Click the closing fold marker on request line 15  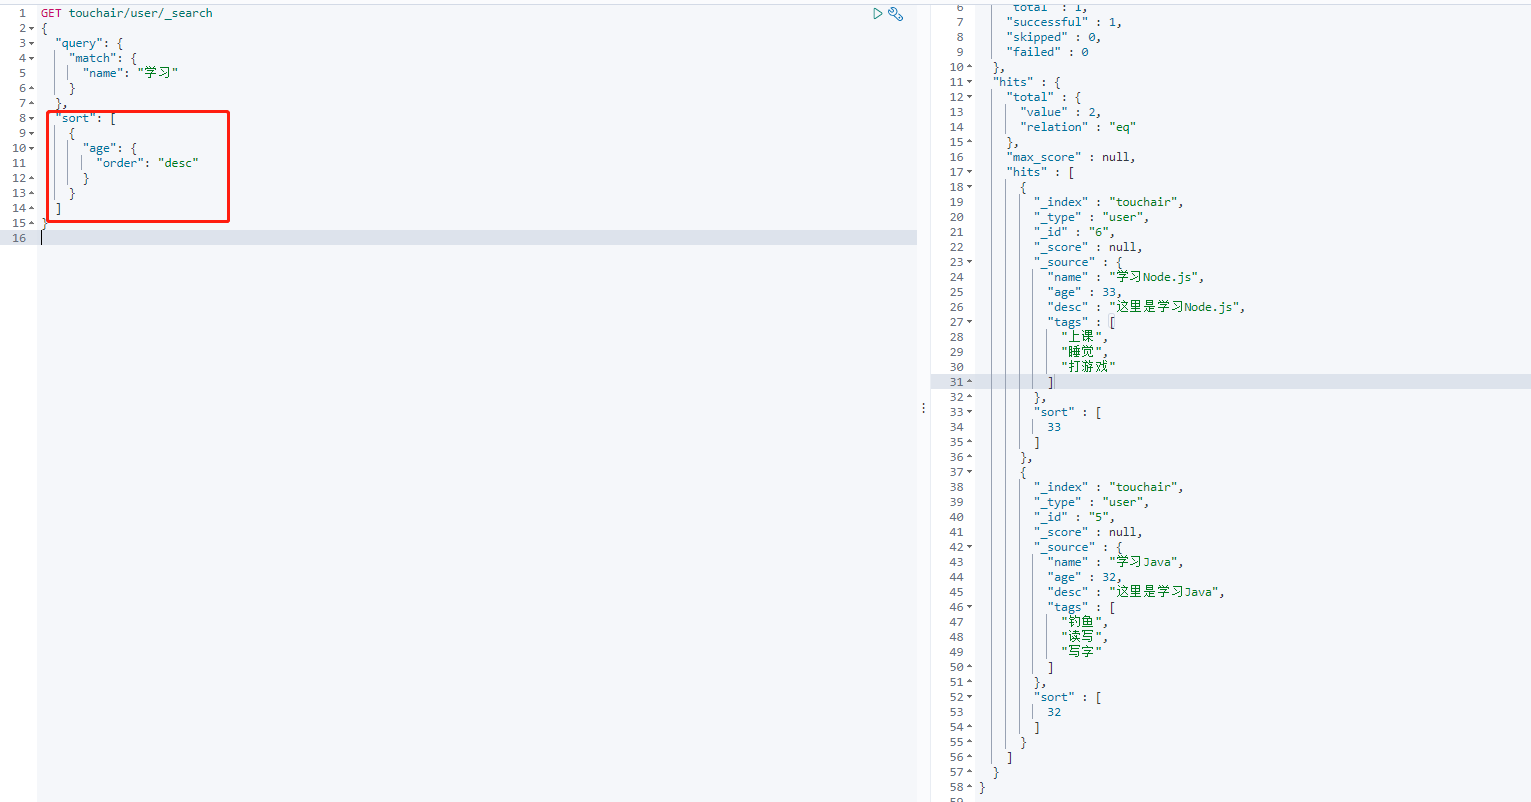point(31,223)
